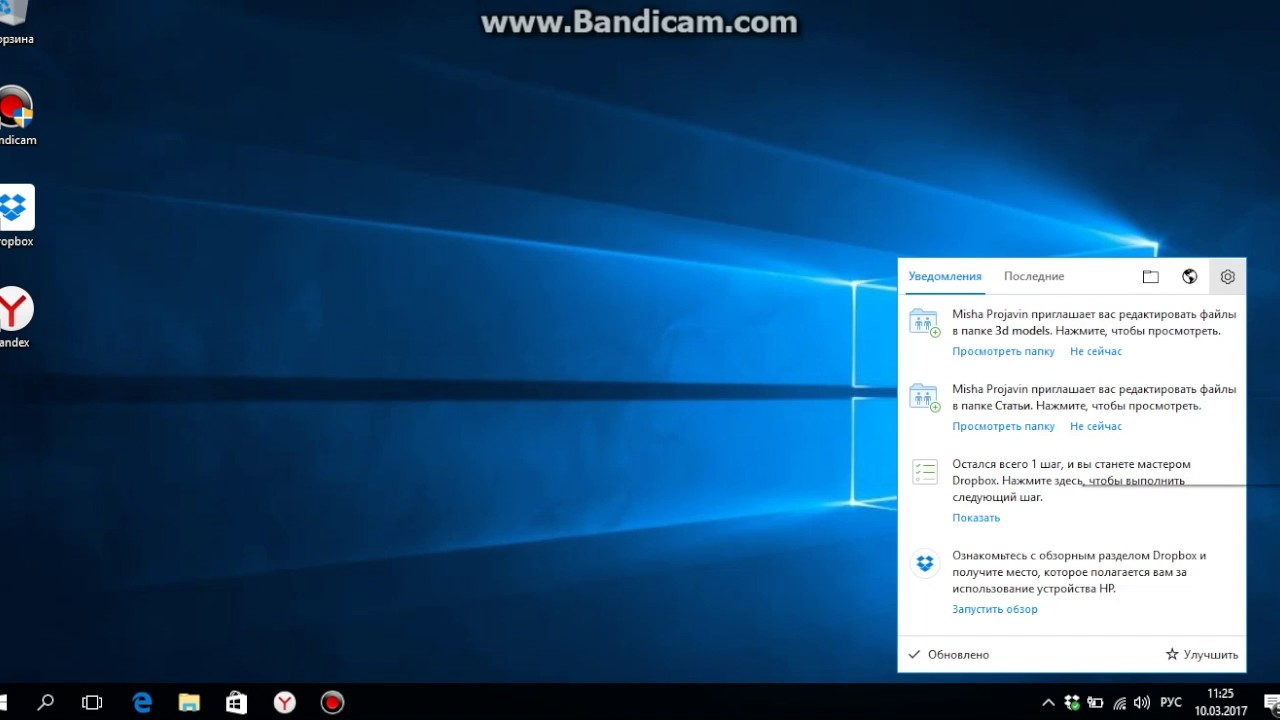Expand hidden system tray icons arrow
Image resolution: width=1280 pixels, height=720 pixels.
(x=1048, y=703)
